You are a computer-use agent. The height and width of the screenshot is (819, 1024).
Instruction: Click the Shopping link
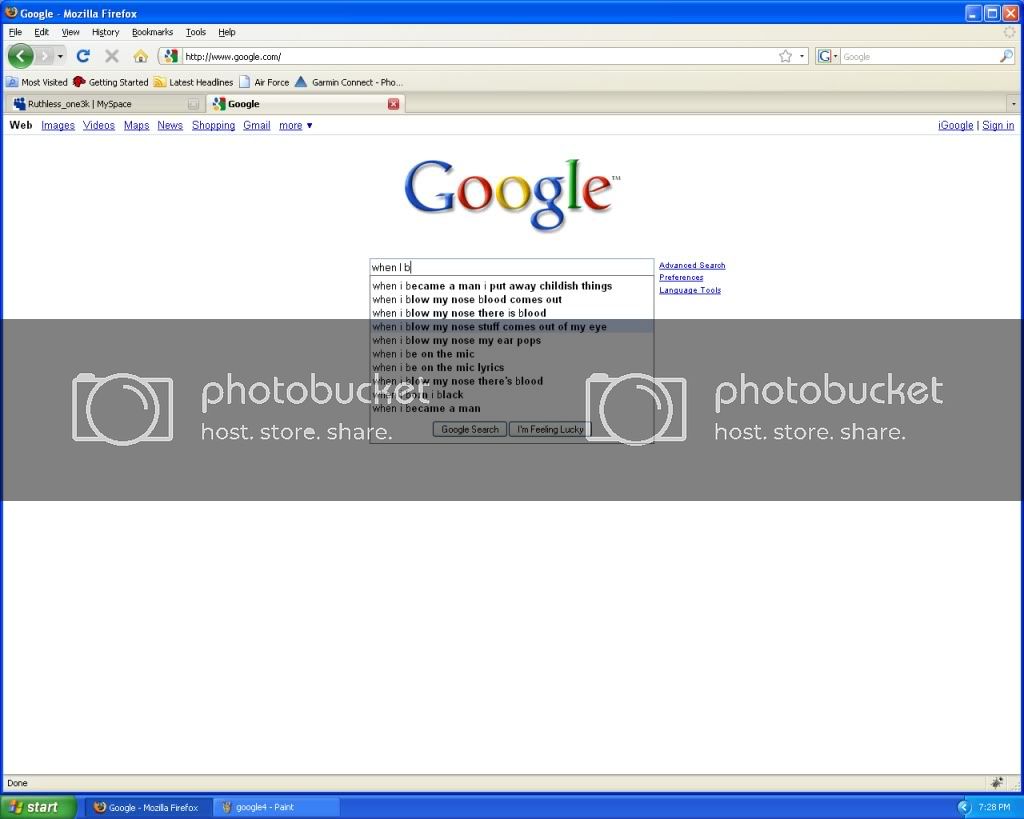tap(213, 125)
